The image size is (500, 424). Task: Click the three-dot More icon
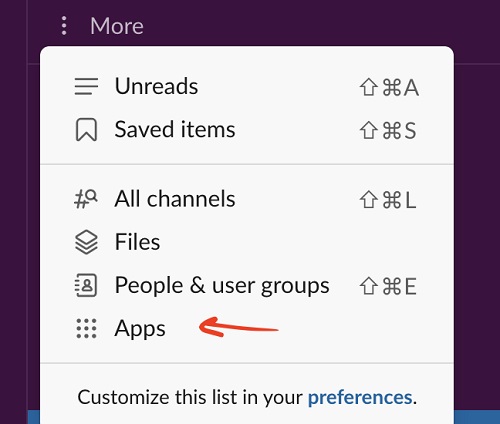pyautogui.click(x=64, y=26)
